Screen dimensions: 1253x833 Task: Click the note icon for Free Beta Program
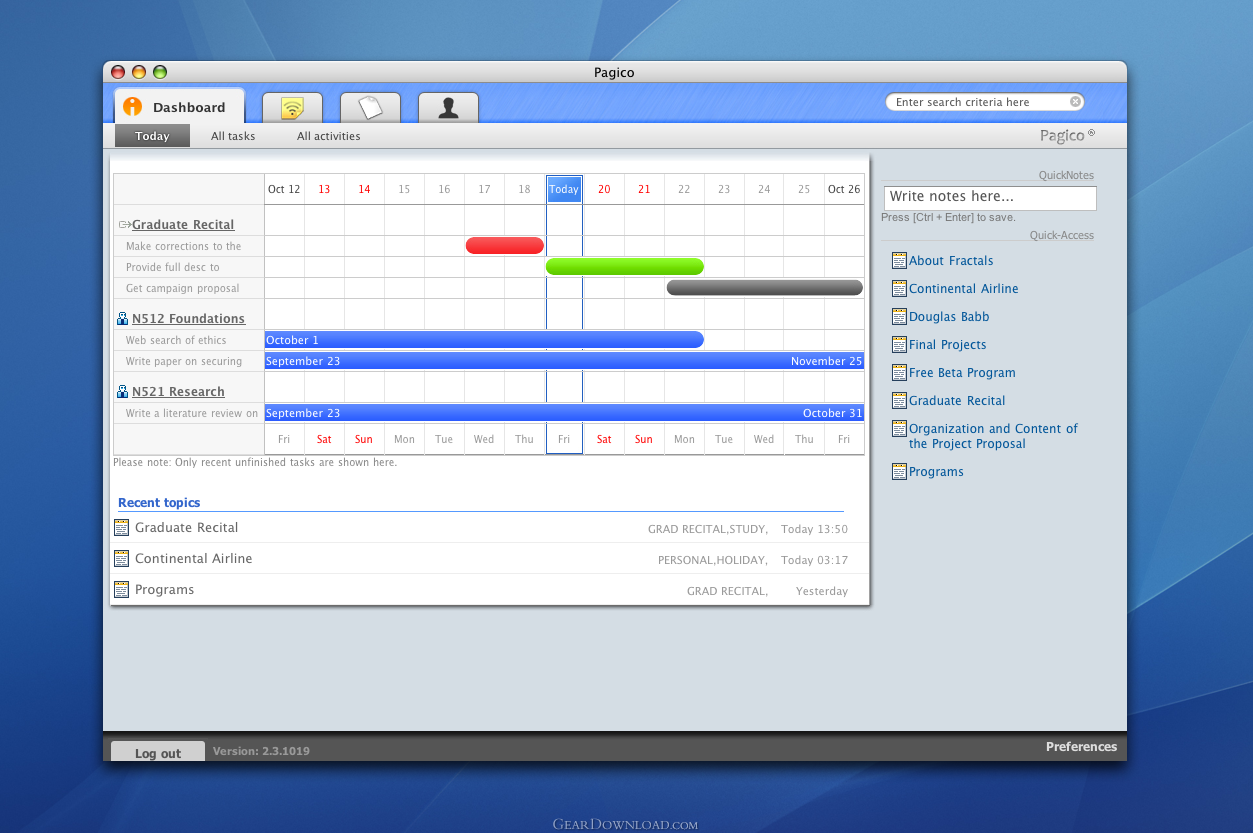899,372
